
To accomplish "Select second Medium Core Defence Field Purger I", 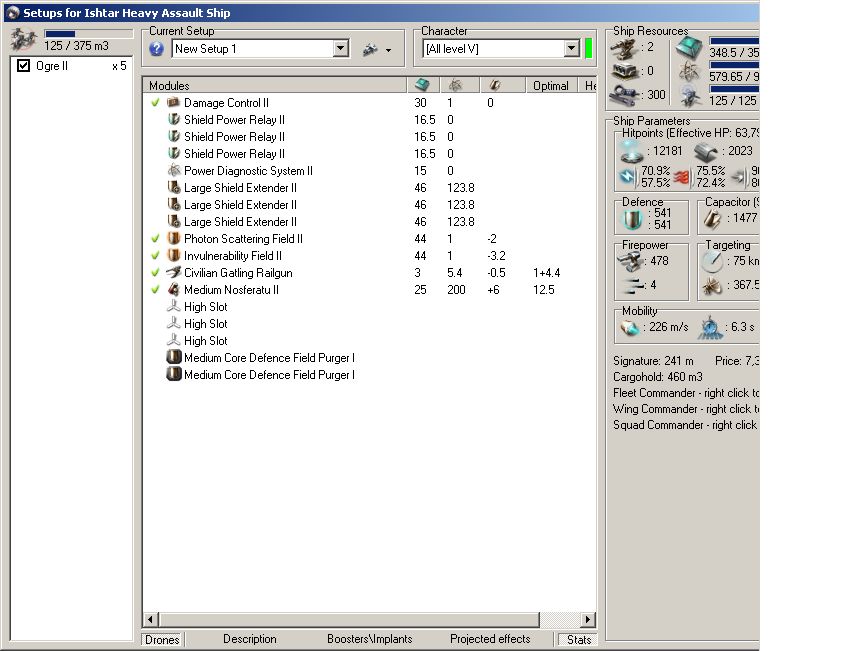I will point(370,374).
